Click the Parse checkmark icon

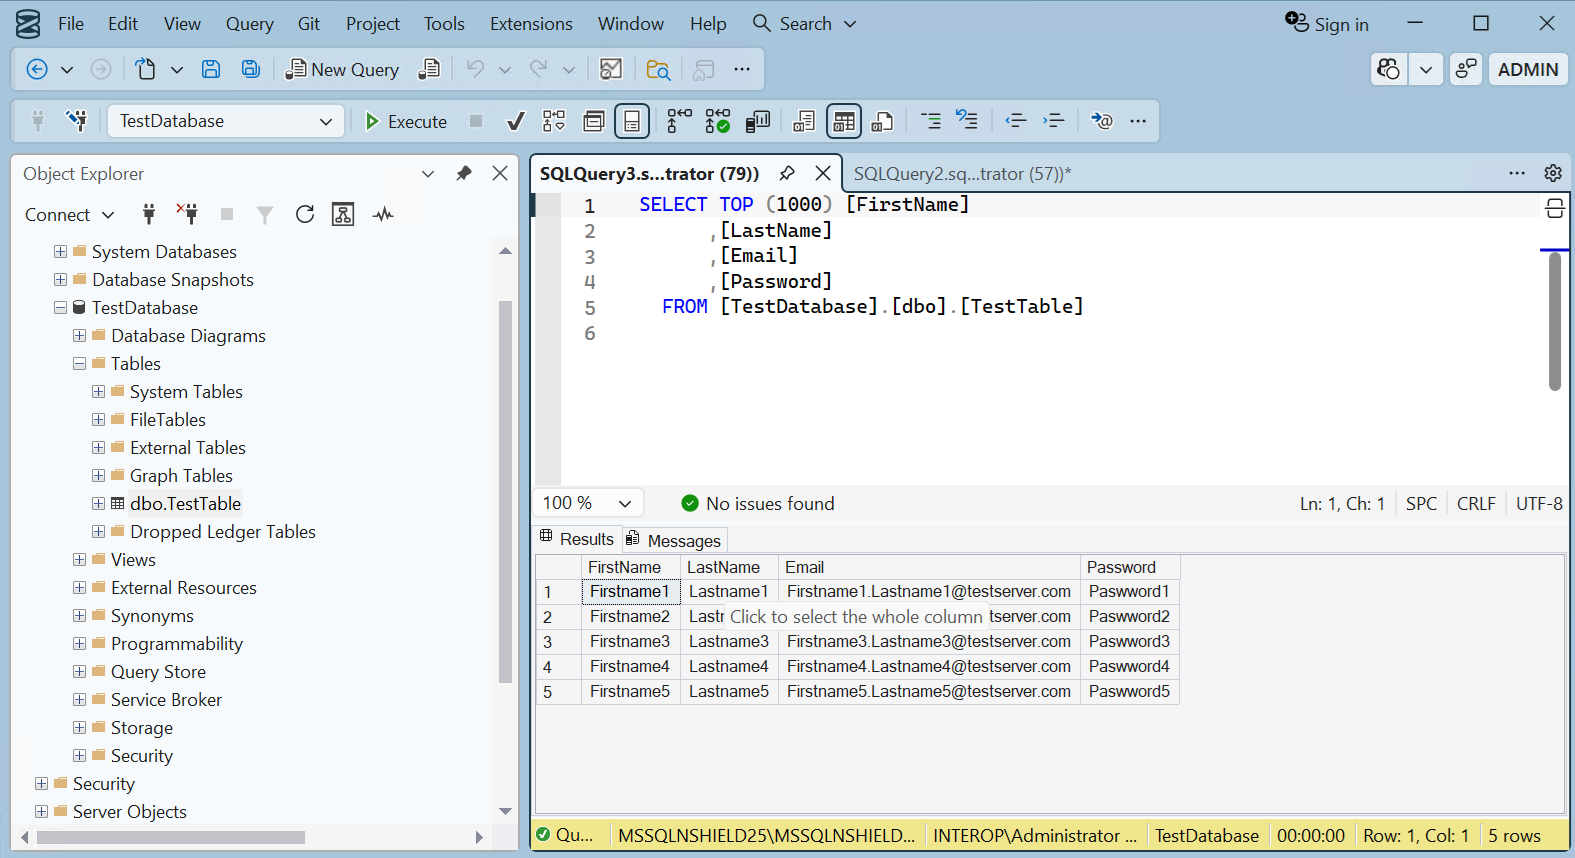[516, 121]
